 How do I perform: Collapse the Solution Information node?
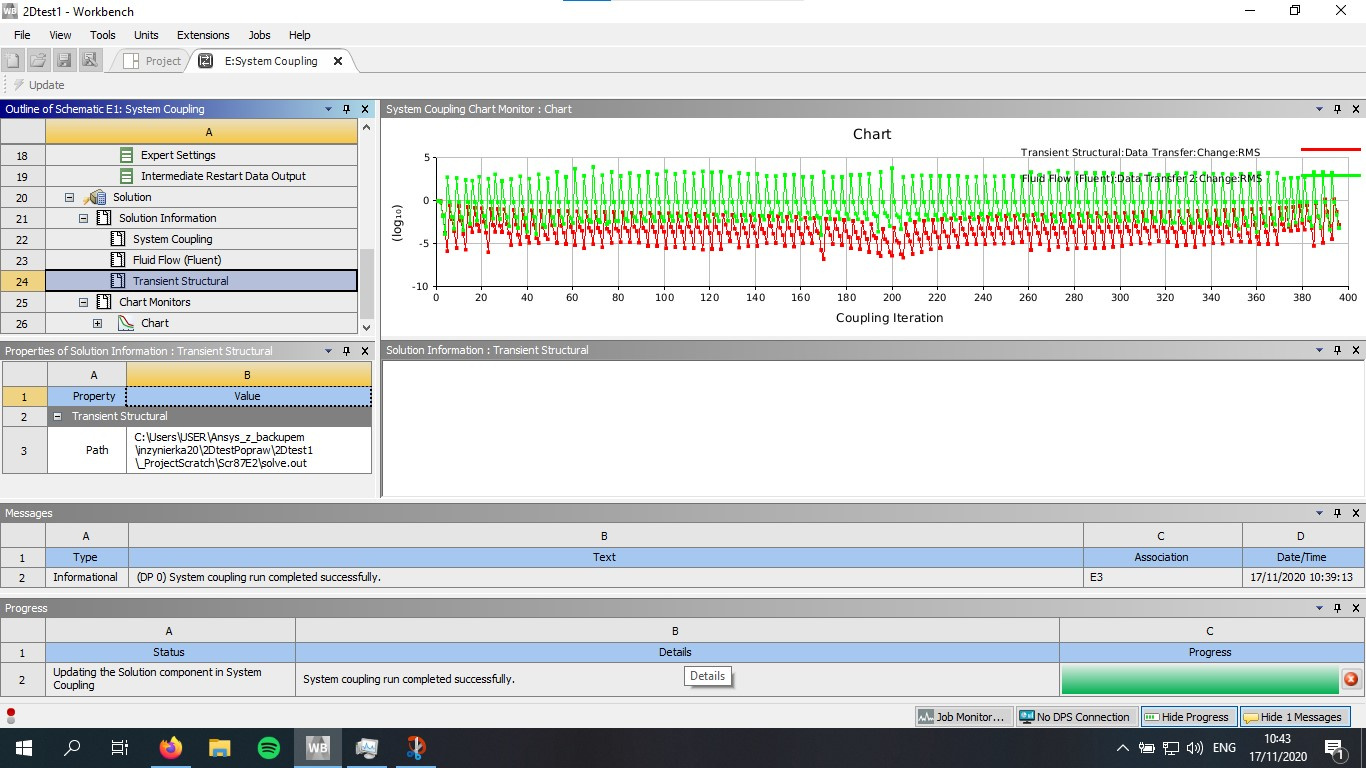(x=84, y=218)
